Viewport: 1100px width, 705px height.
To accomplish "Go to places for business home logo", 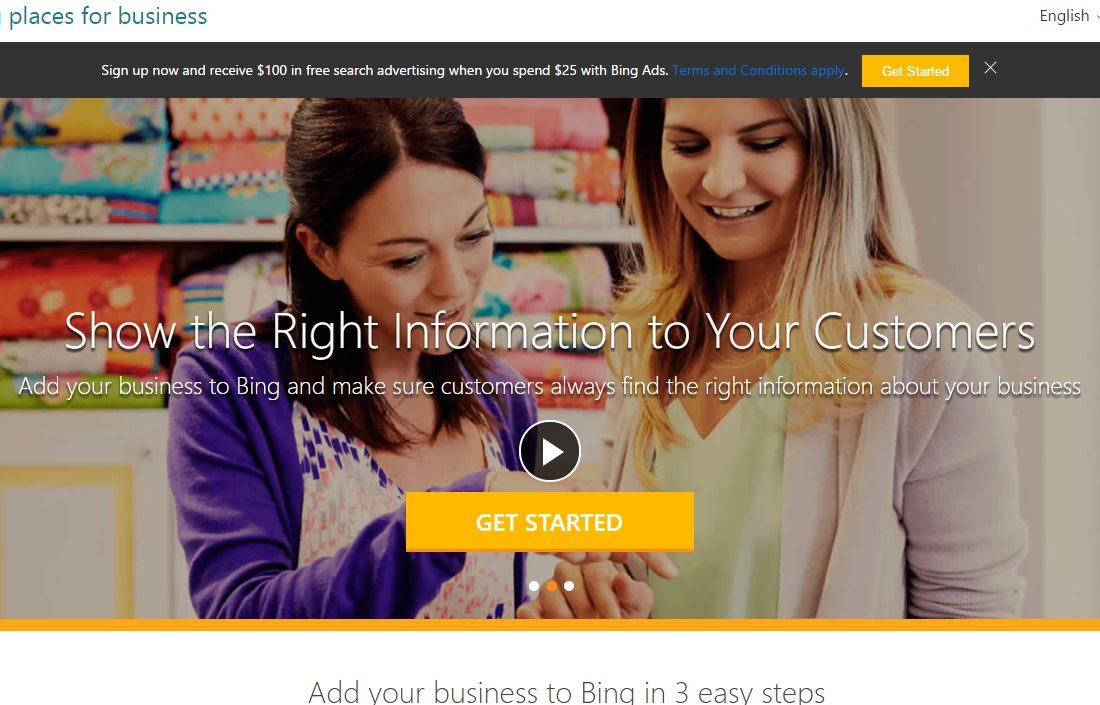I will coord(105,15).
